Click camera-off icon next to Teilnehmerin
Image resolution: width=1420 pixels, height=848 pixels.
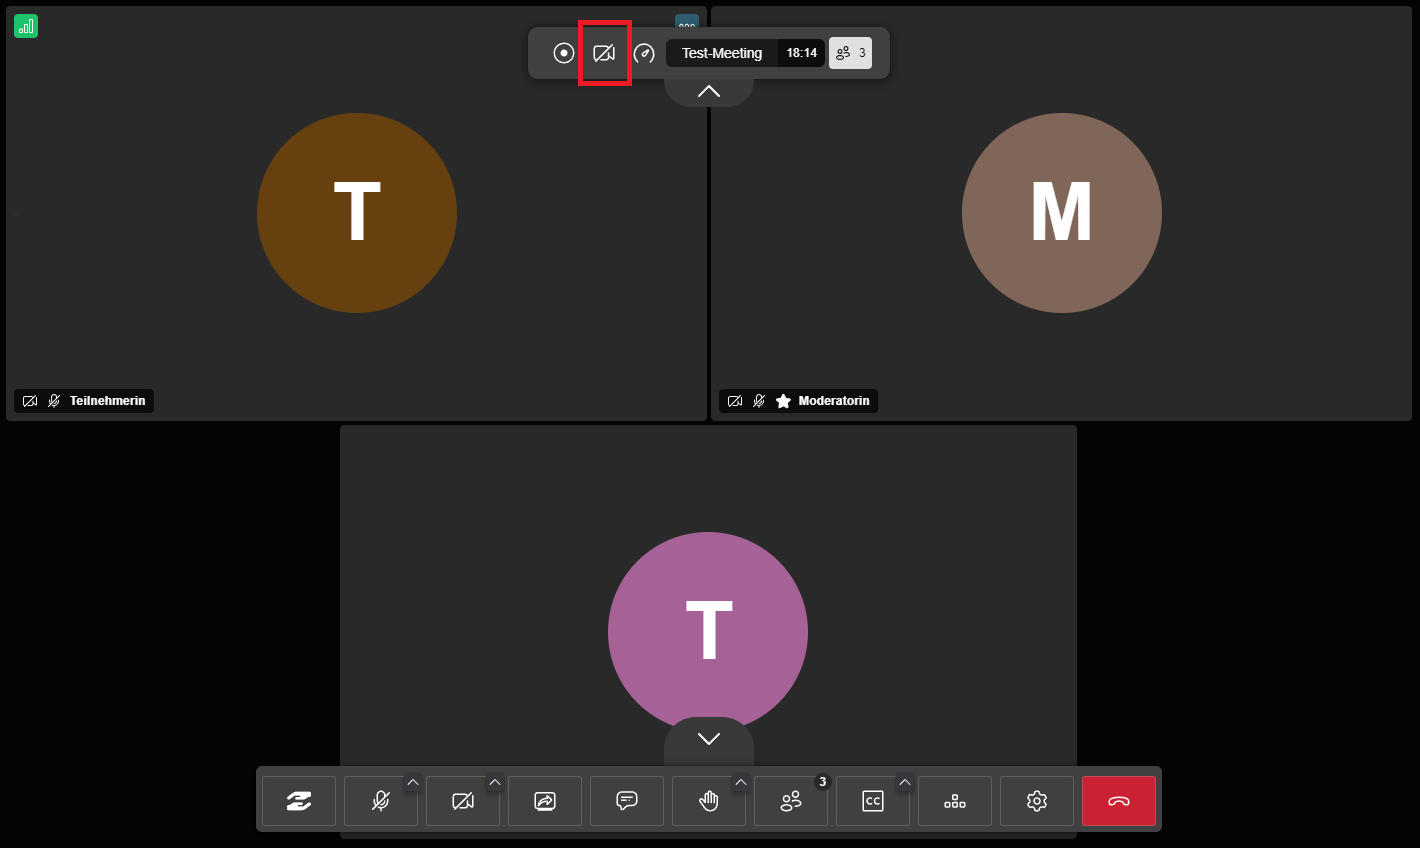click(x=30, y=401)
